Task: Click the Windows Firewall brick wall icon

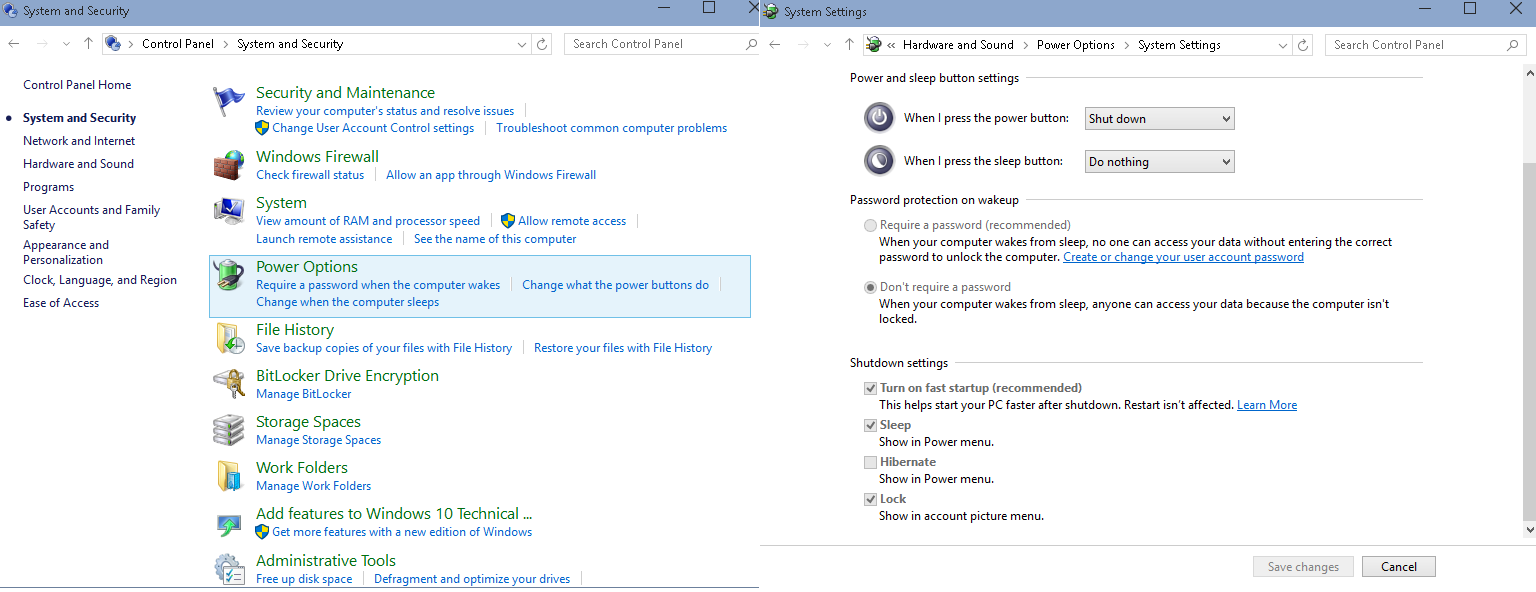Action: [x=229, y=165]
